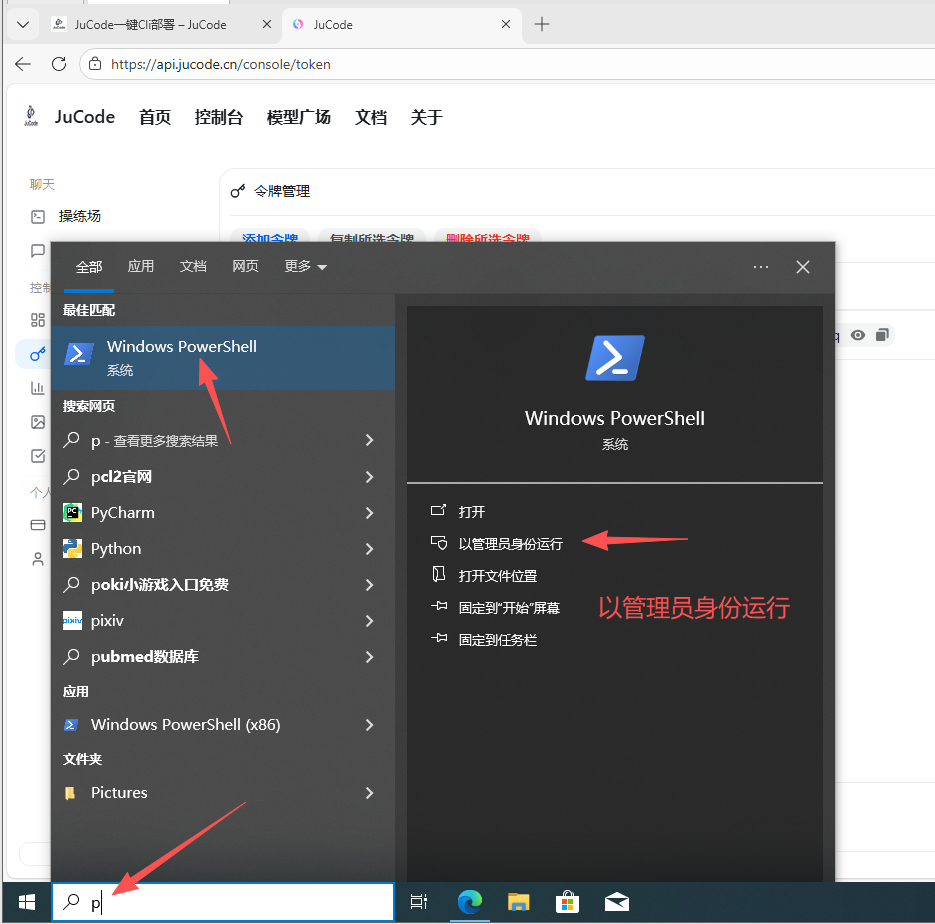
Task: Expand Windows PowerShell (x86) result arrow
Action: (369, 725)
